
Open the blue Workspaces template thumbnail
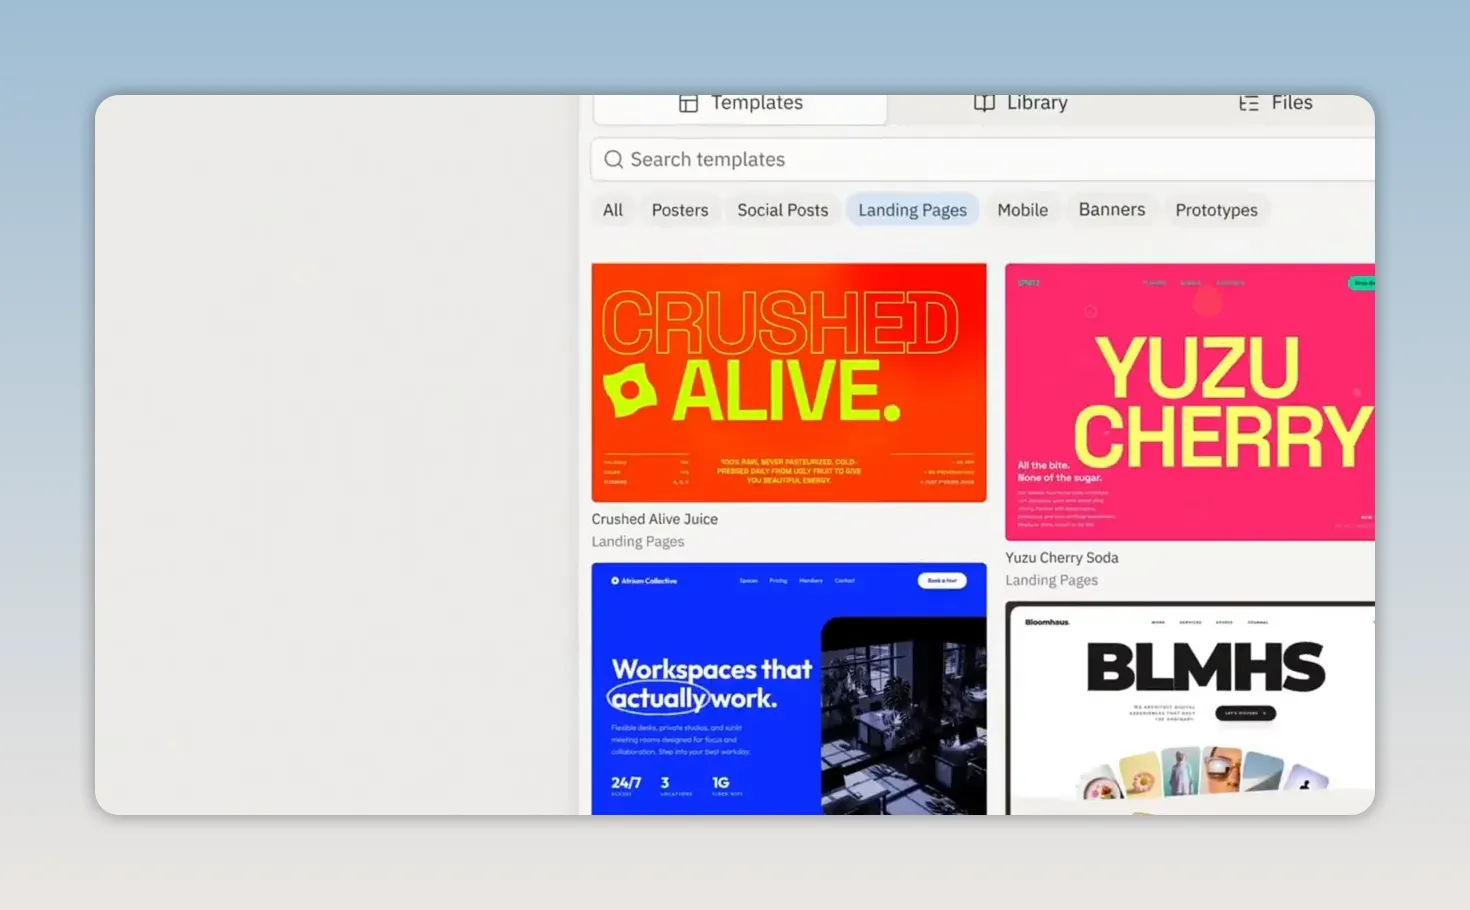click(789, 689)
